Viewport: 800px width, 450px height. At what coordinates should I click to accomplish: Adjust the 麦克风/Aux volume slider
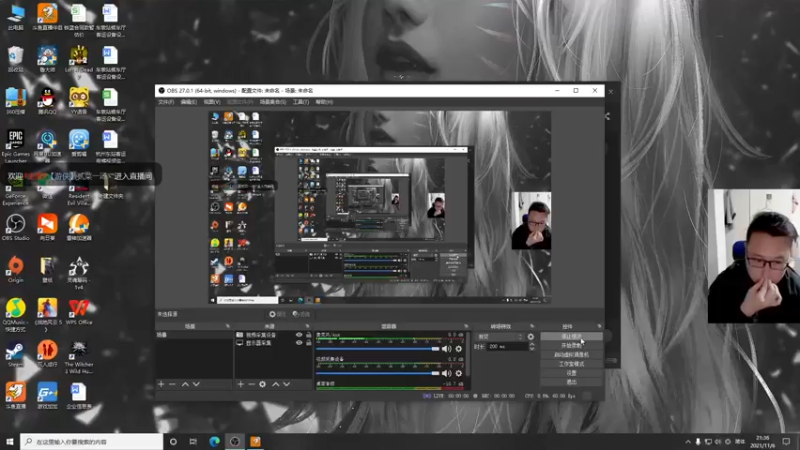378,349
